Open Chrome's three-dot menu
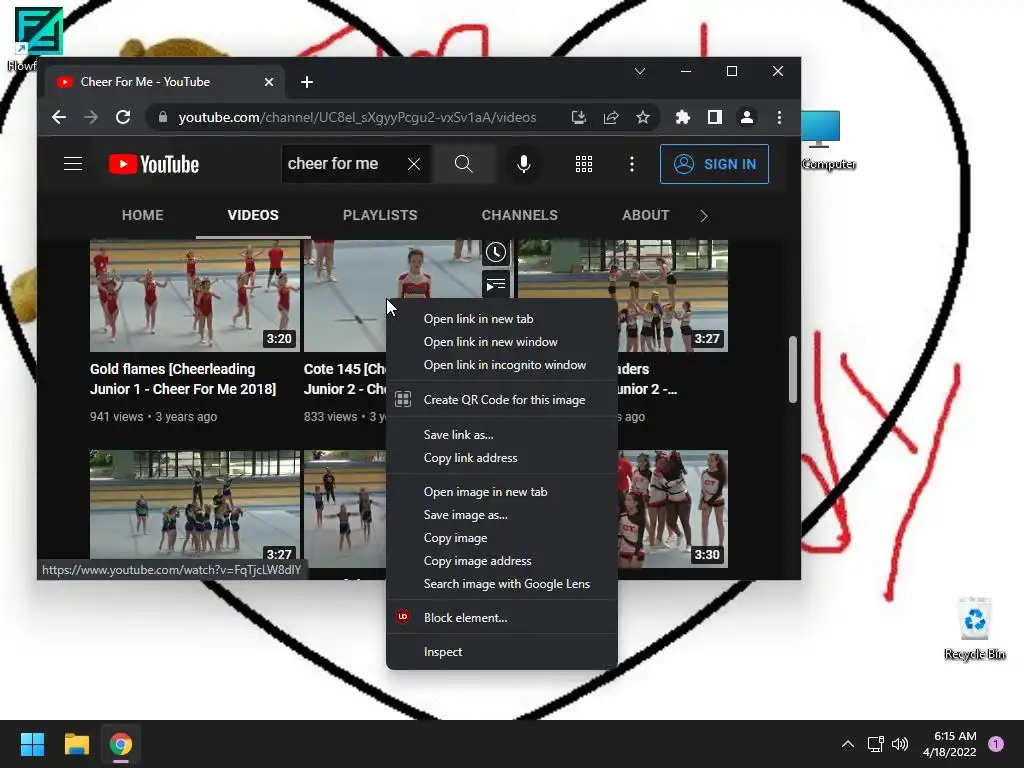This screenshot has width=1024, height=768. pos(779,118)
